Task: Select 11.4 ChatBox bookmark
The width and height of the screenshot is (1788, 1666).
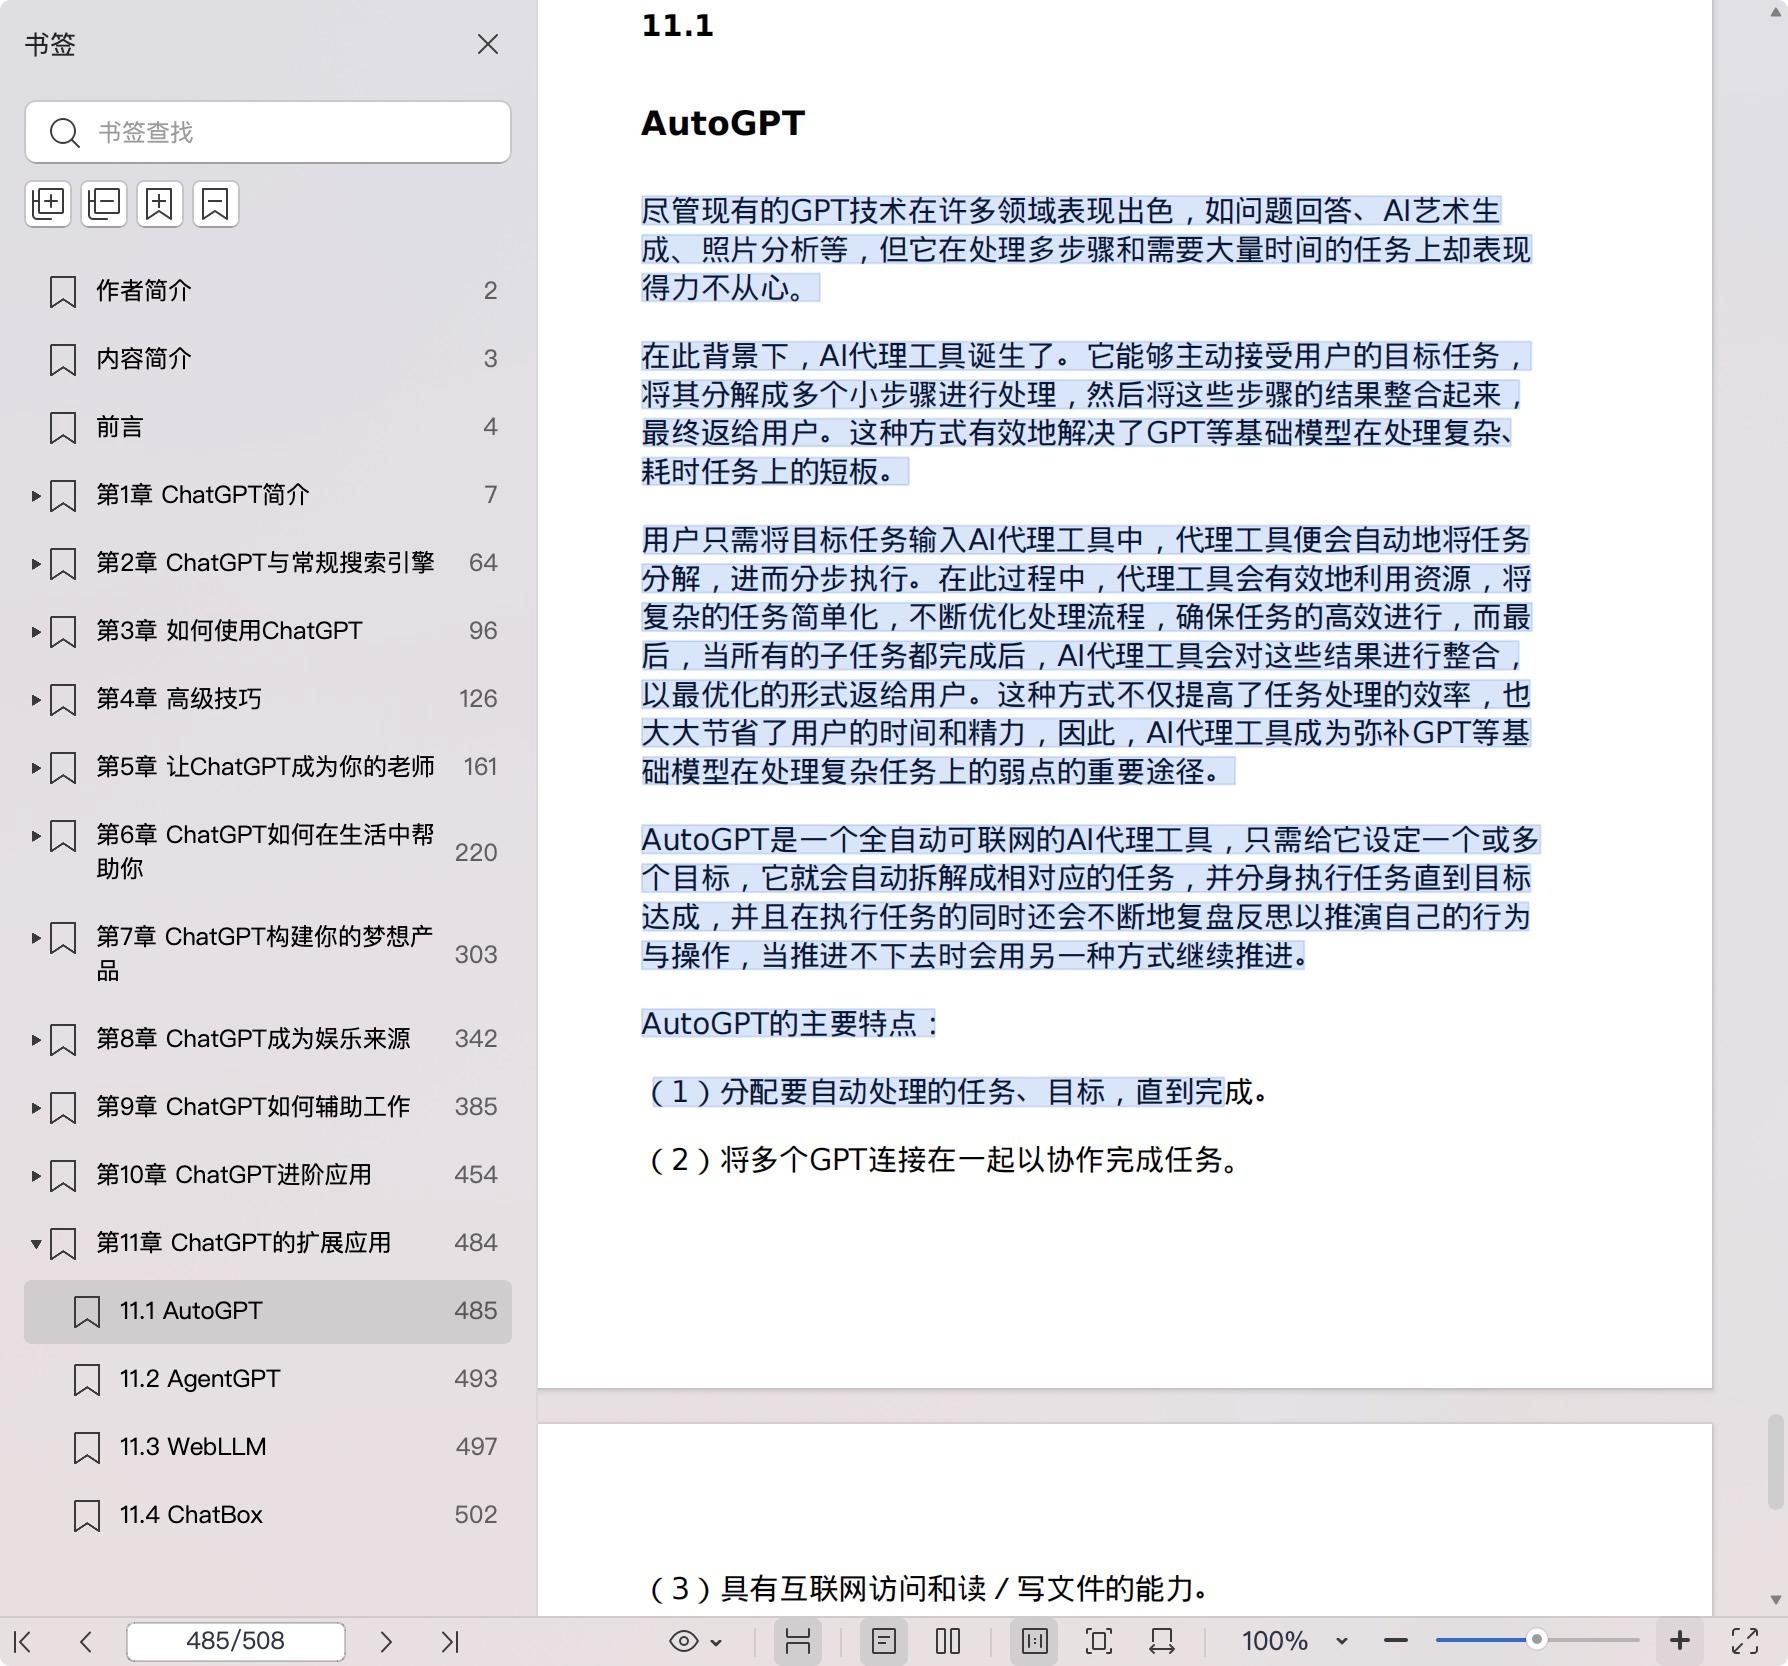Action: (268, 1515)
